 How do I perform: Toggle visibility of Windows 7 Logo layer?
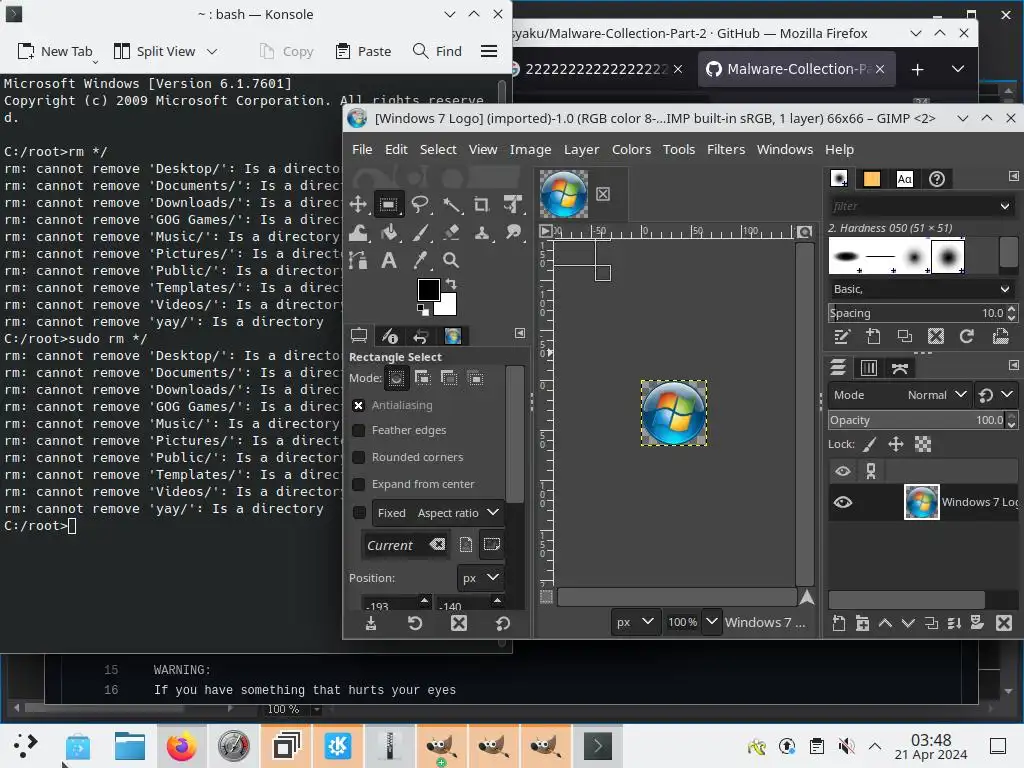[x=843, y=502]
